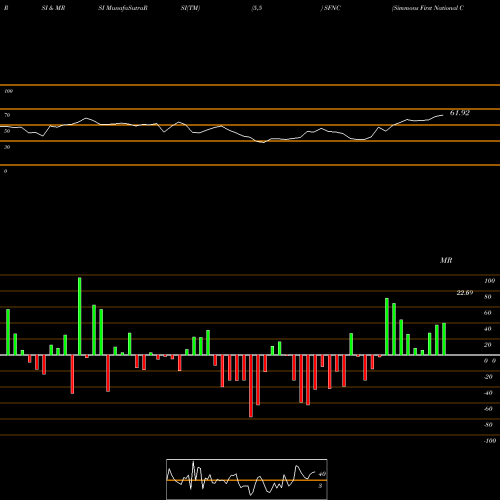
Task: Click the 'MR' panel label
Action: point(446,260)
